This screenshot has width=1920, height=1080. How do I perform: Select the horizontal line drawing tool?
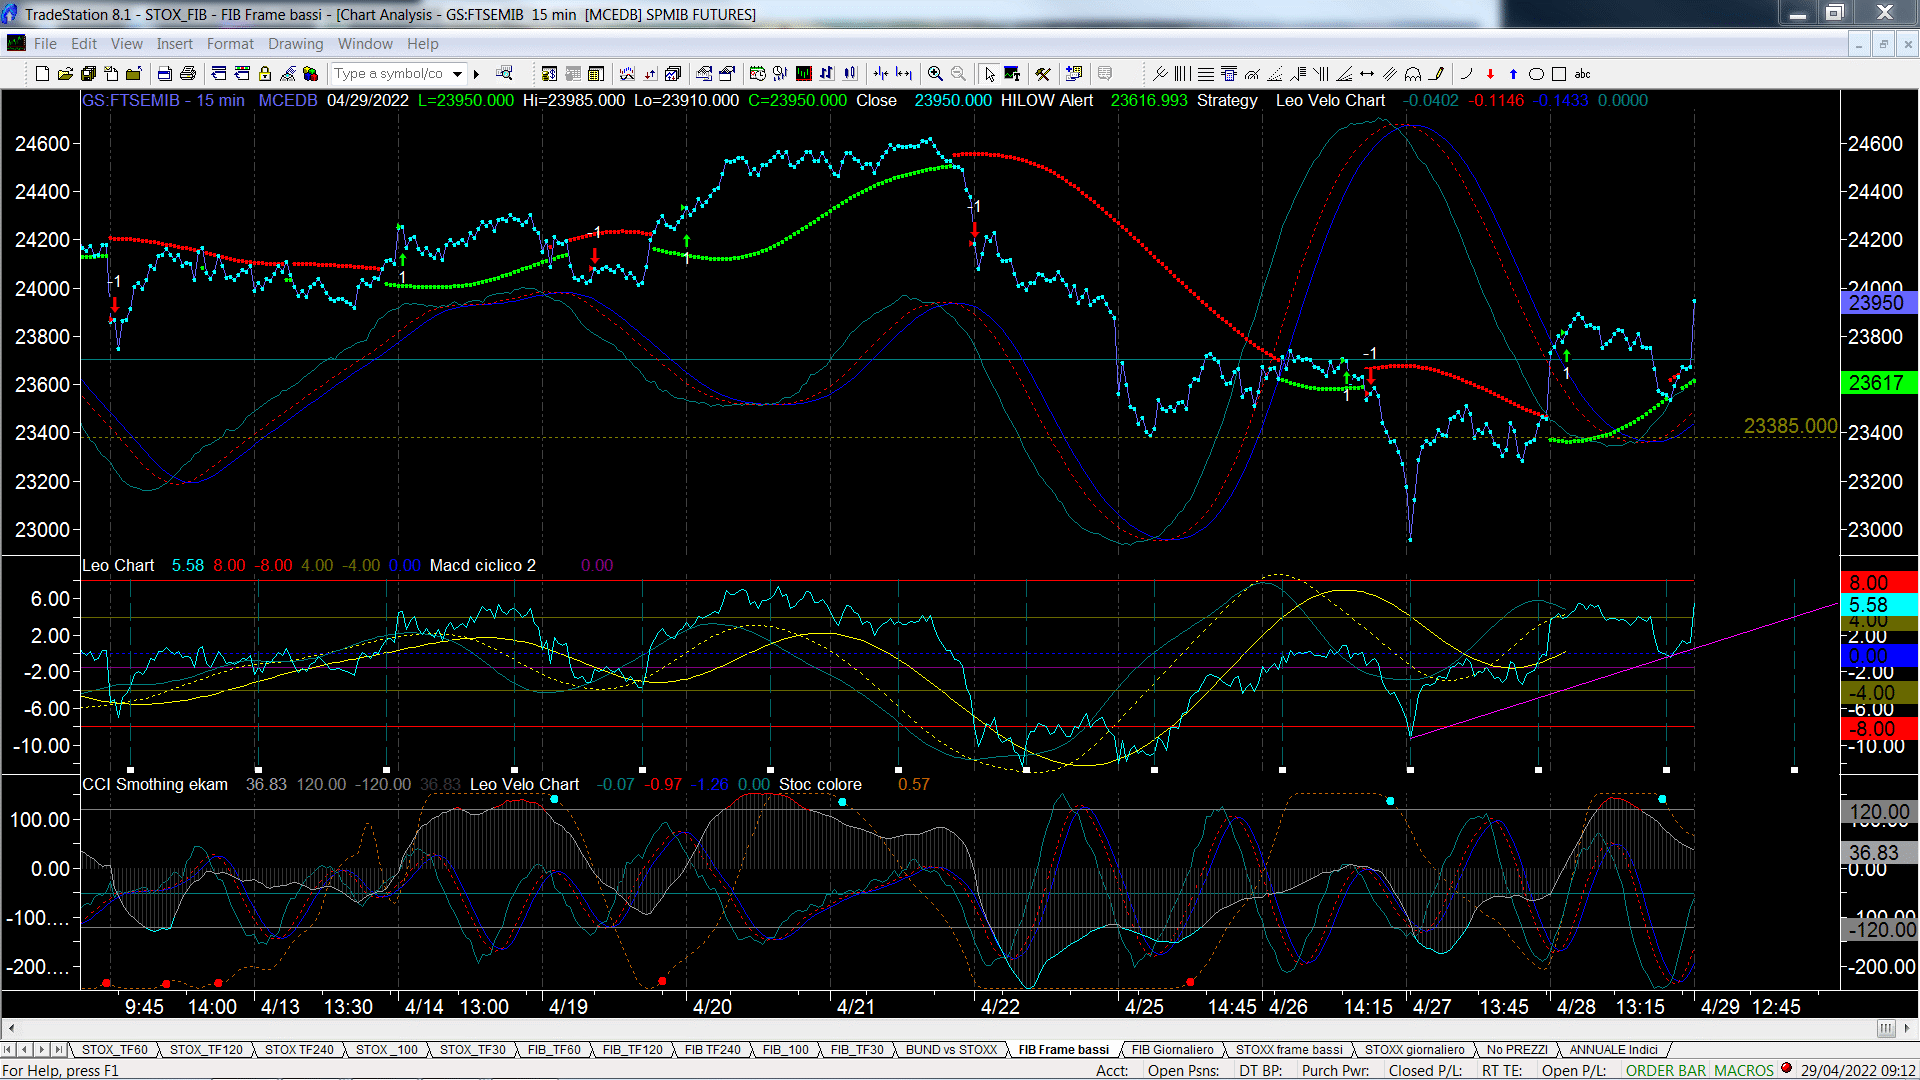[x=1206, y=74]
